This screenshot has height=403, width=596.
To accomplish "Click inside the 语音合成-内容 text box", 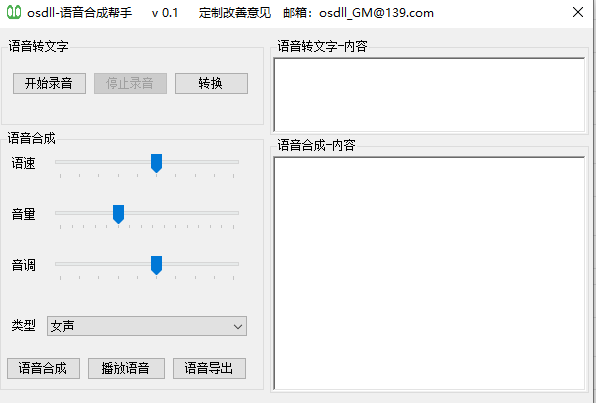I will [x=429, y=273].
